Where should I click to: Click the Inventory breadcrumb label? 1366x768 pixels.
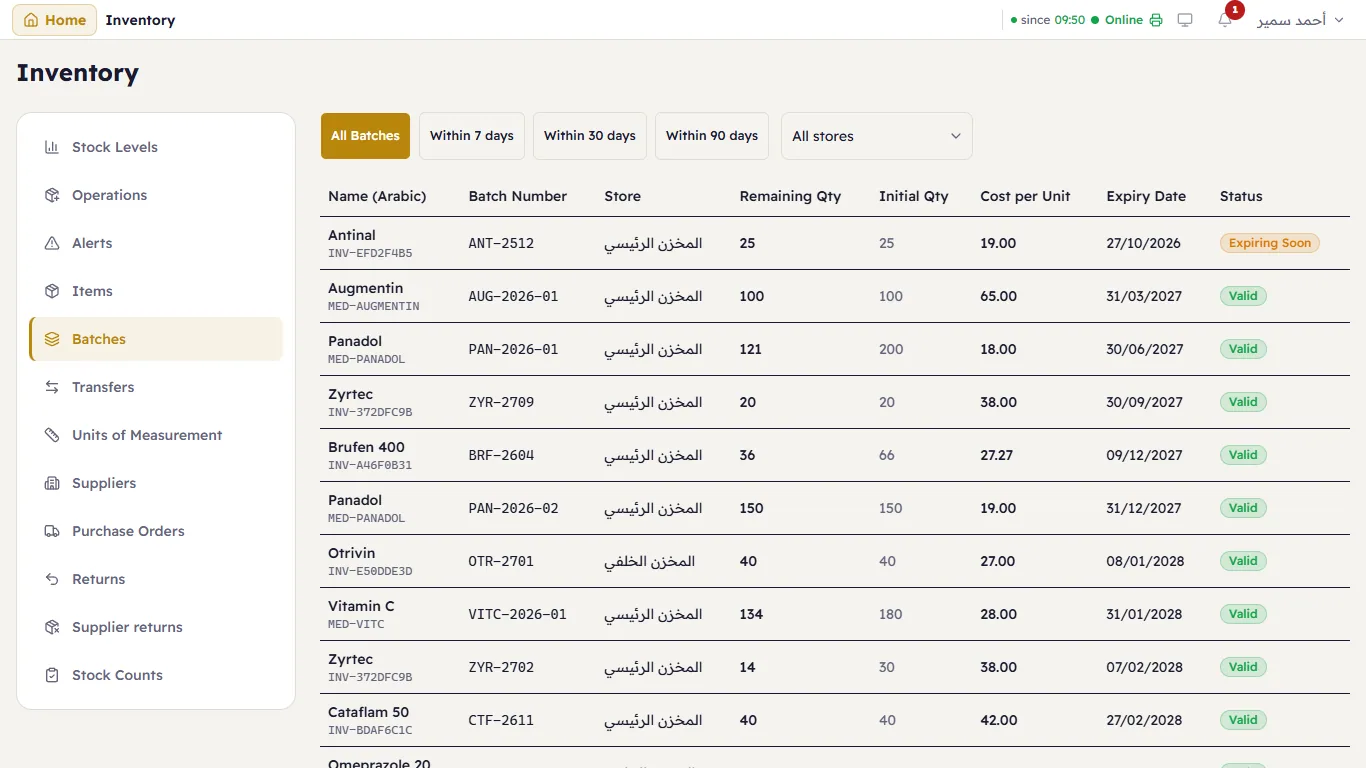point(140,20)
